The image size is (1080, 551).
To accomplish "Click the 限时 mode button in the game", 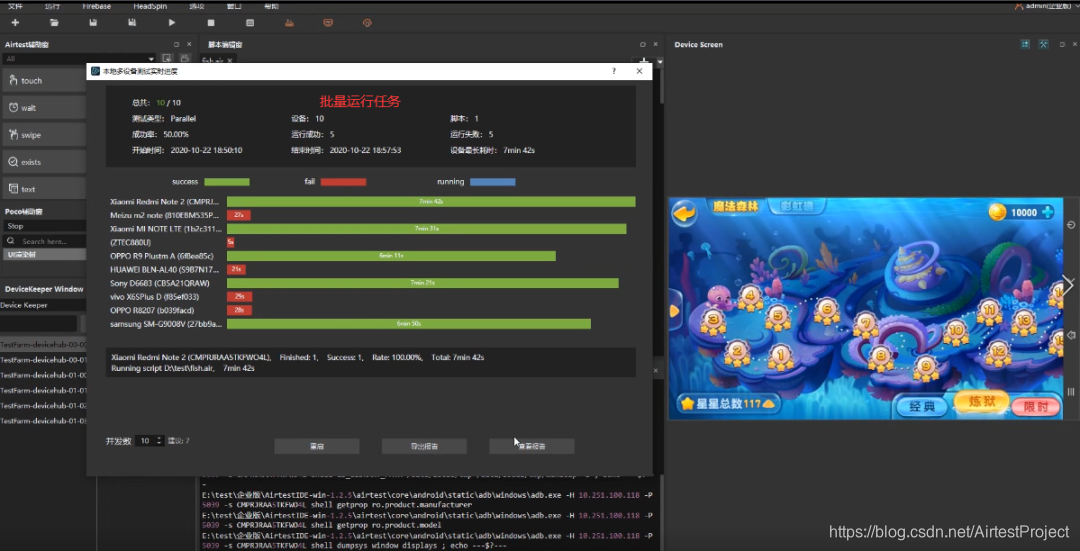I will (1036, 406).
